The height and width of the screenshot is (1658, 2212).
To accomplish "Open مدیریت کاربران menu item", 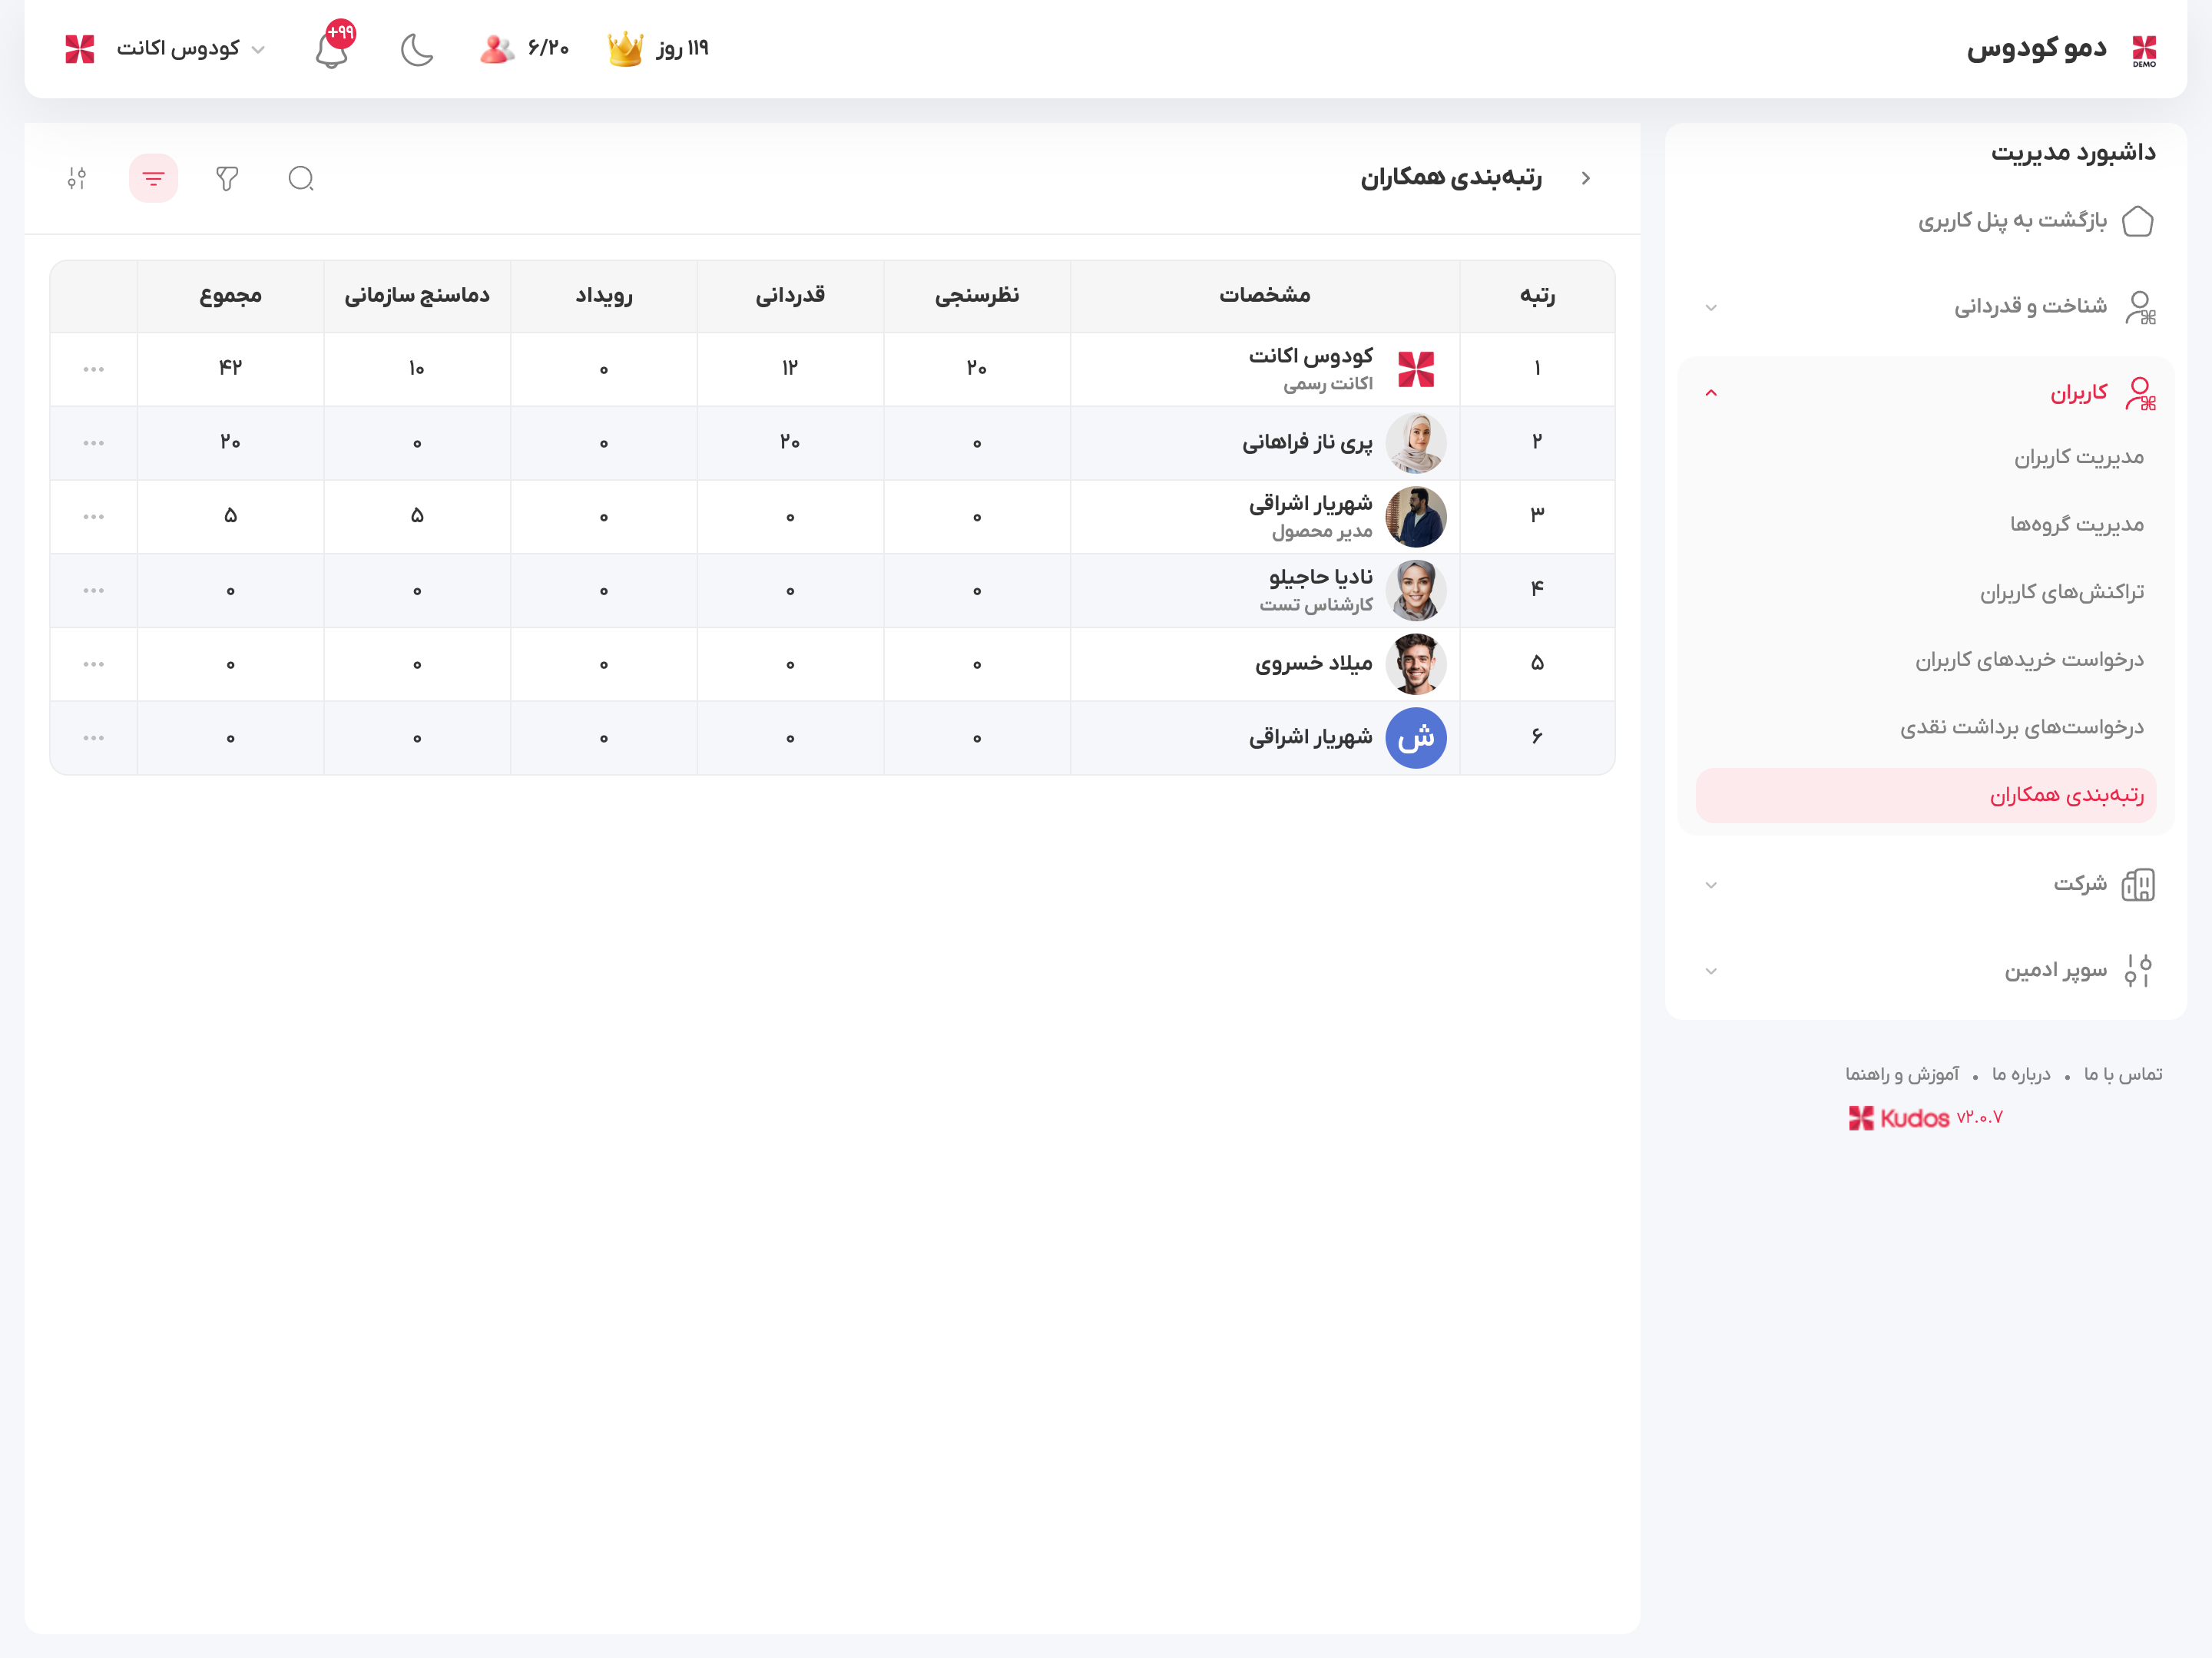I will 2078,457.
